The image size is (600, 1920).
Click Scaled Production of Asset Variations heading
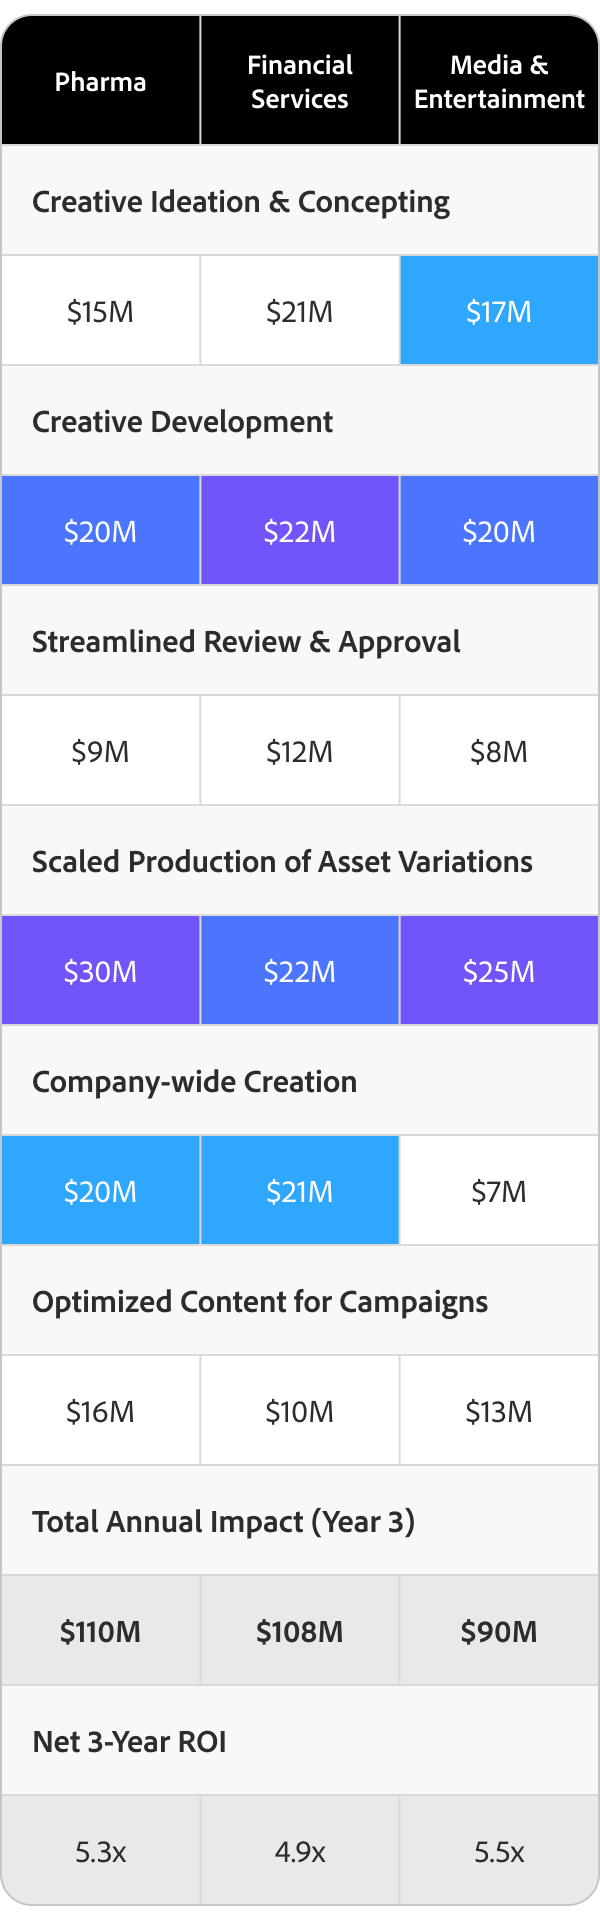click(x=282, y=862)
